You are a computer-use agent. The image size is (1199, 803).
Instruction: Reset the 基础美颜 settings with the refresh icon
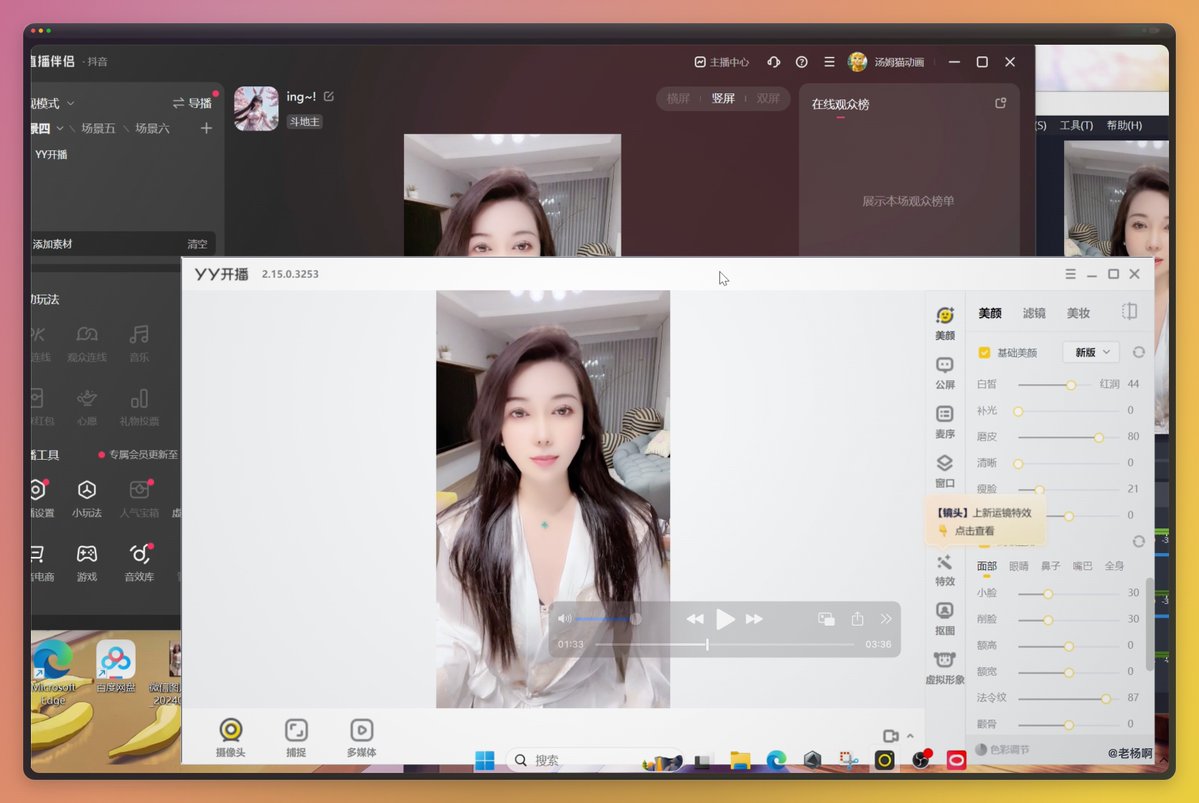1139,352
